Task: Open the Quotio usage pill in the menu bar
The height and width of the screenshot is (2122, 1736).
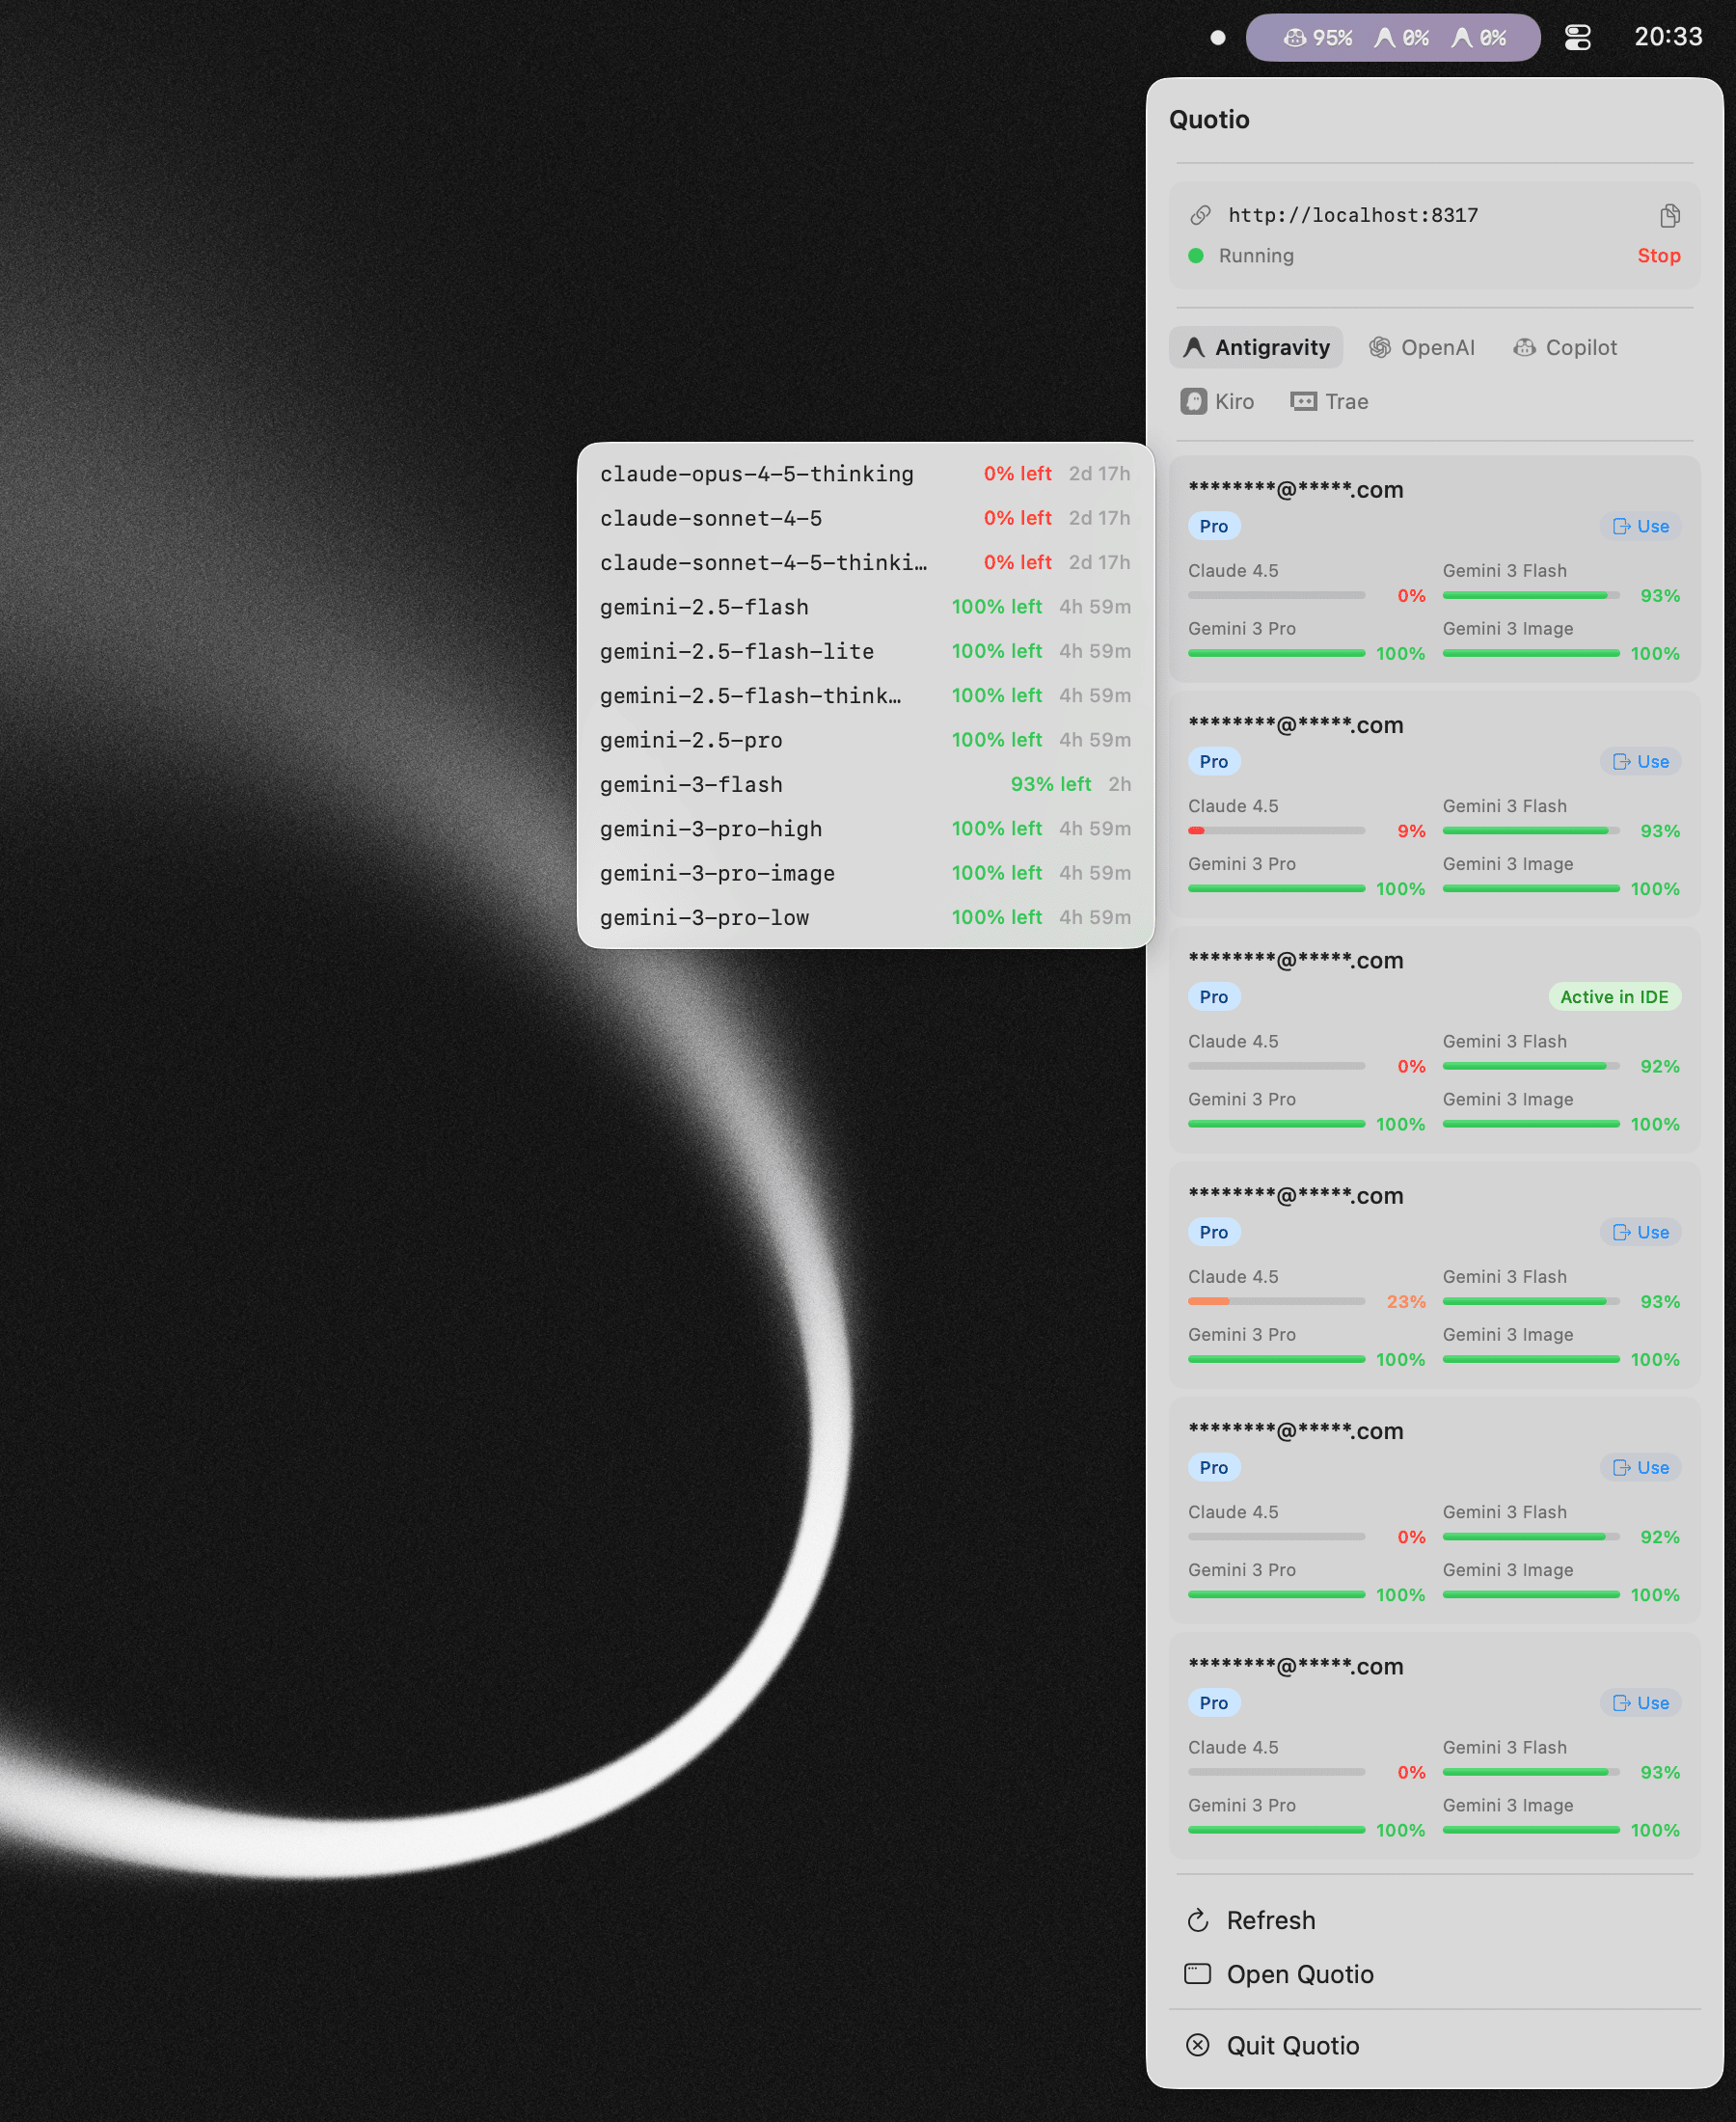Action: [1392, 37]
